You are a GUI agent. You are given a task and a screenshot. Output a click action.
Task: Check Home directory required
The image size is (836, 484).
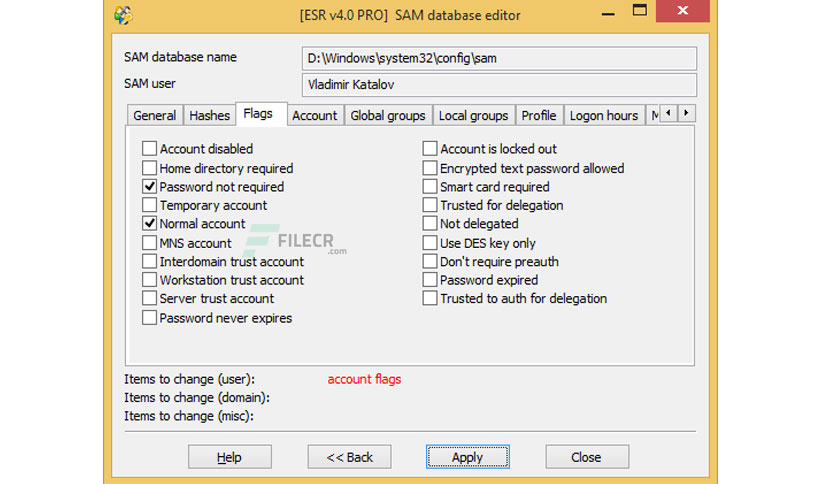click(x=149, y=168)
